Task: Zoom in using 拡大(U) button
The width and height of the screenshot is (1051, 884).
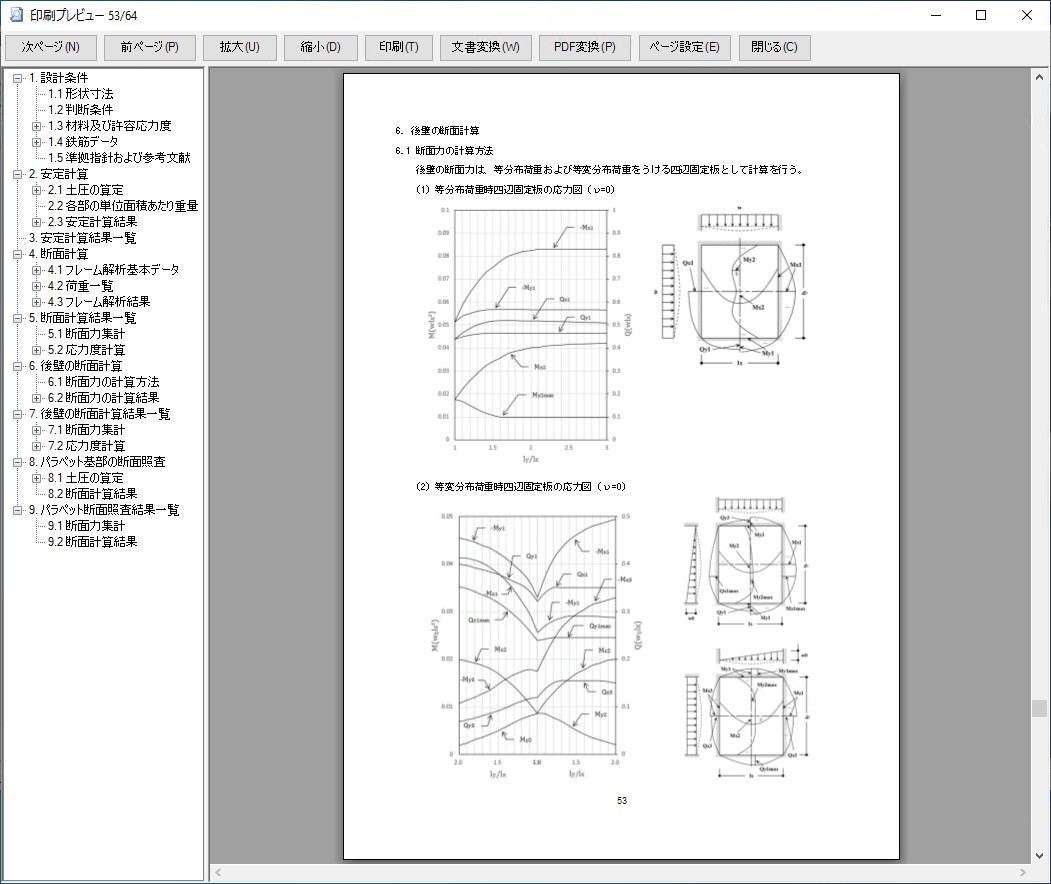Action: point(239,47)
